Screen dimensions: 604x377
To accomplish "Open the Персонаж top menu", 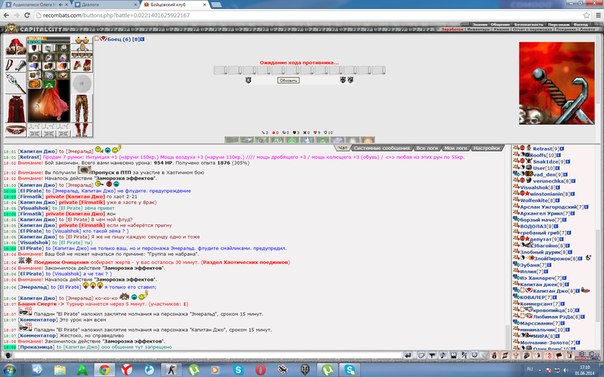I will pos(558,24).
